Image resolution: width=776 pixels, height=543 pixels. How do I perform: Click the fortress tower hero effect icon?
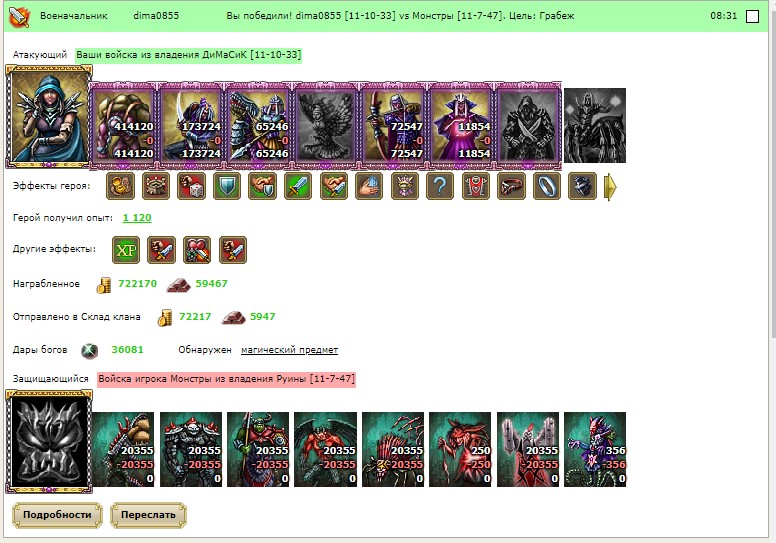click(x=155, y=187)
